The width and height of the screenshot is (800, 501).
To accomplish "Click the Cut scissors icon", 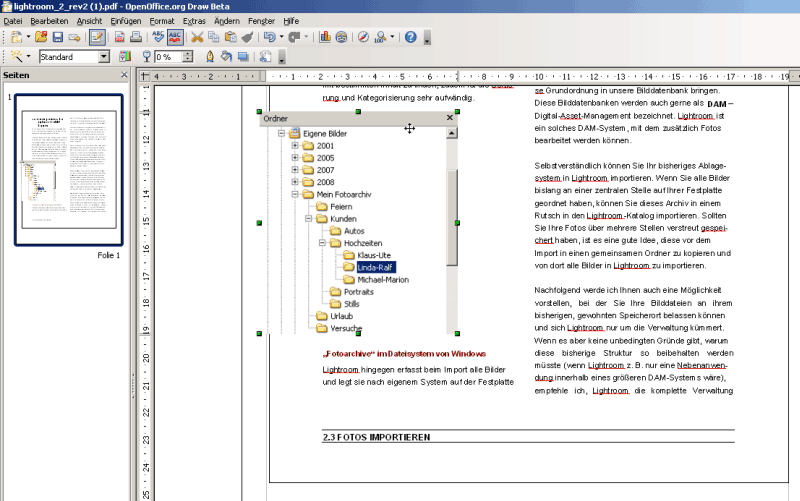I will pos(197,37).
